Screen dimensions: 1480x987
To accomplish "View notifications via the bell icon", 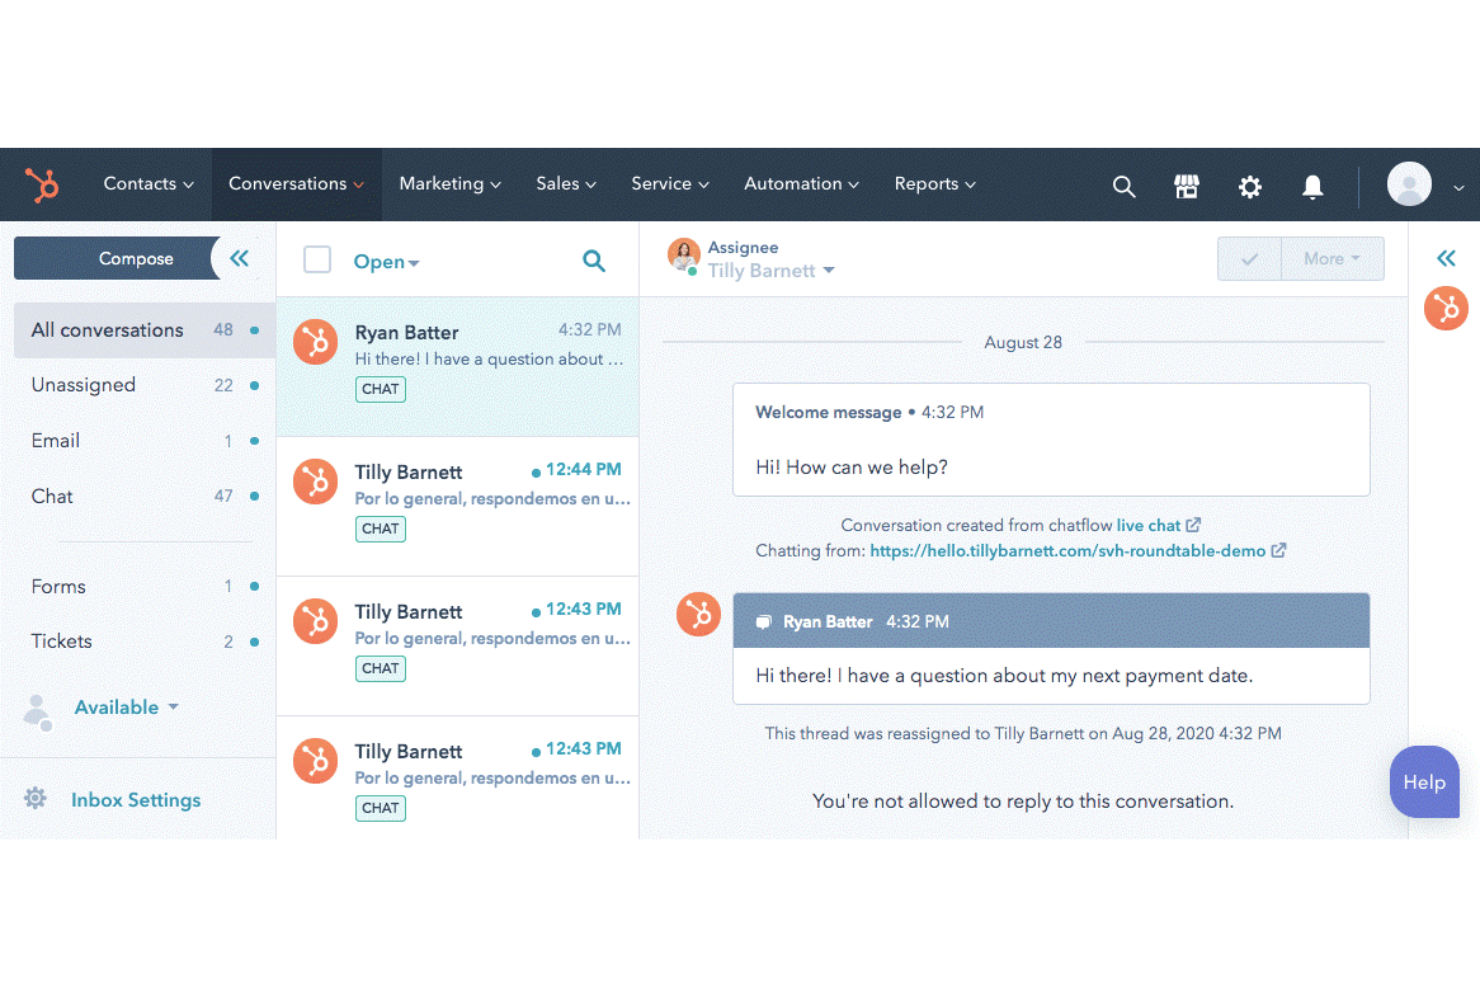I will click(1312, 186).
